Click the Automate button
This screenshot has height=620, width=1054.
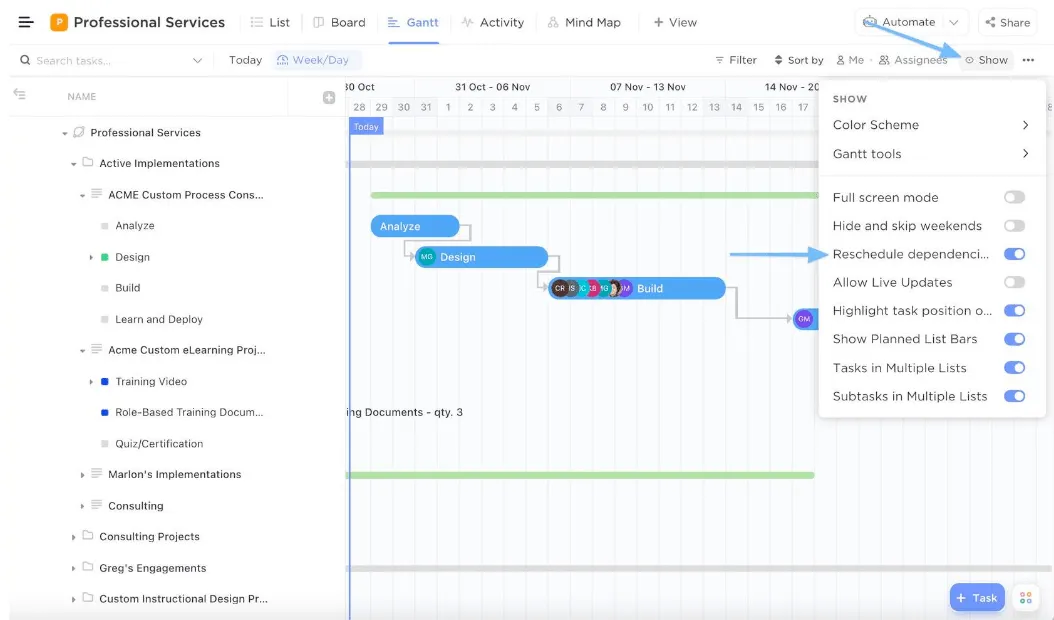(899, 22)
